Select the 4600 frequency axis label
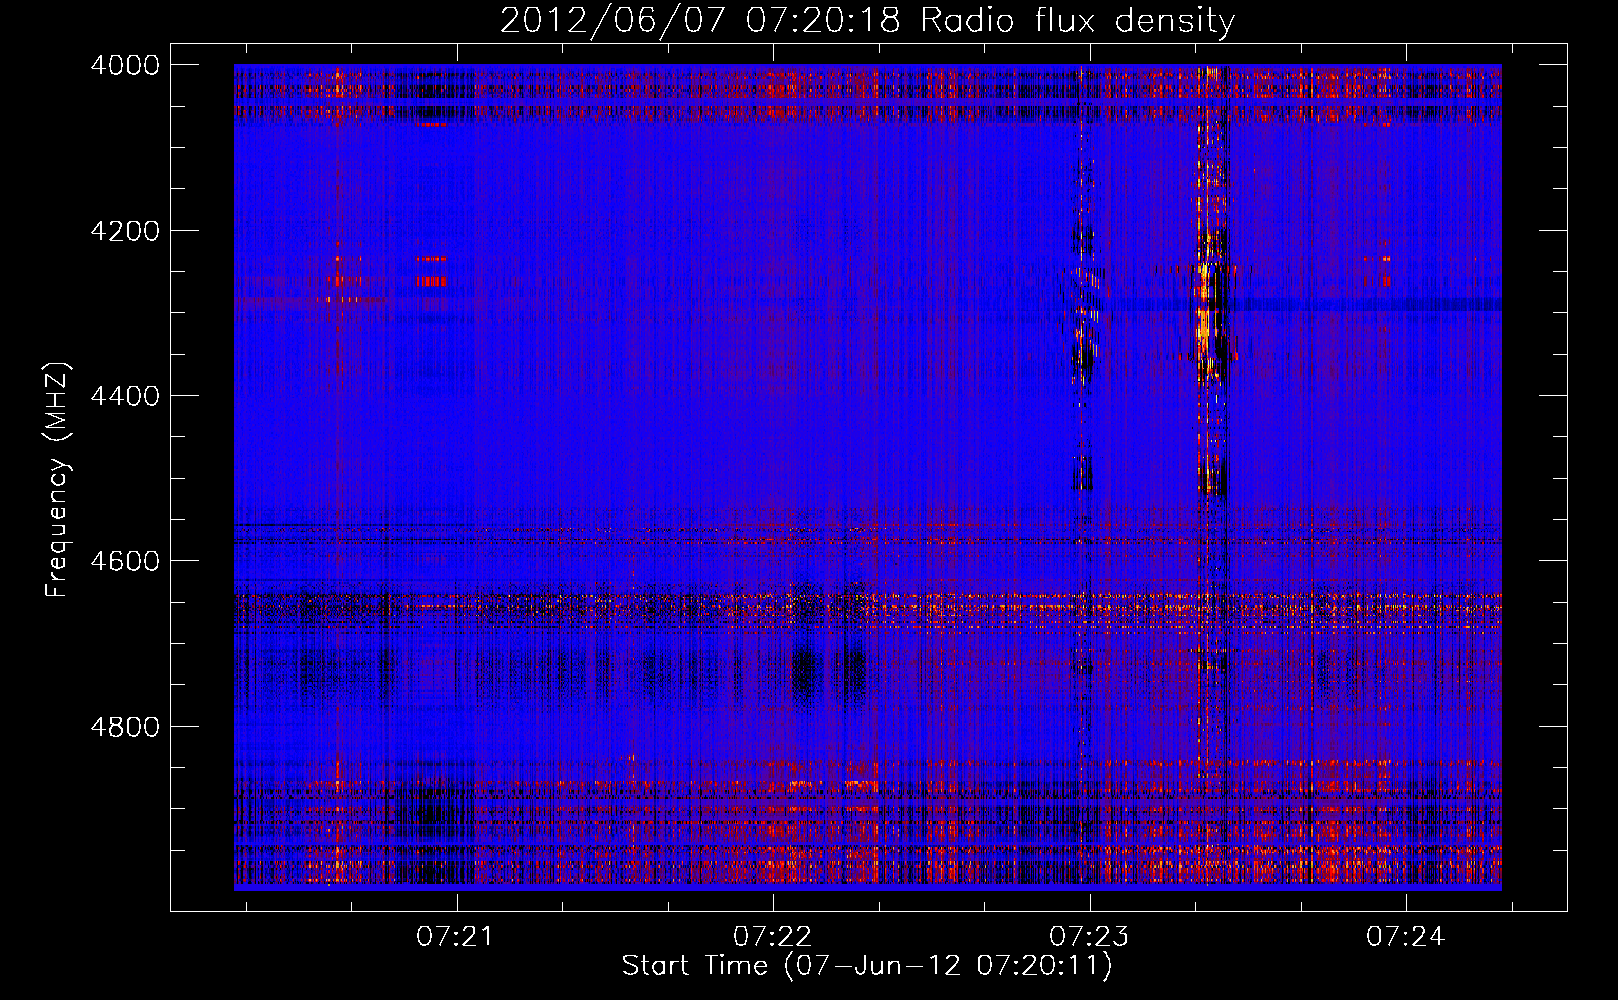The width and height of the screenshot is (1618, 1000). pos(124,561)
